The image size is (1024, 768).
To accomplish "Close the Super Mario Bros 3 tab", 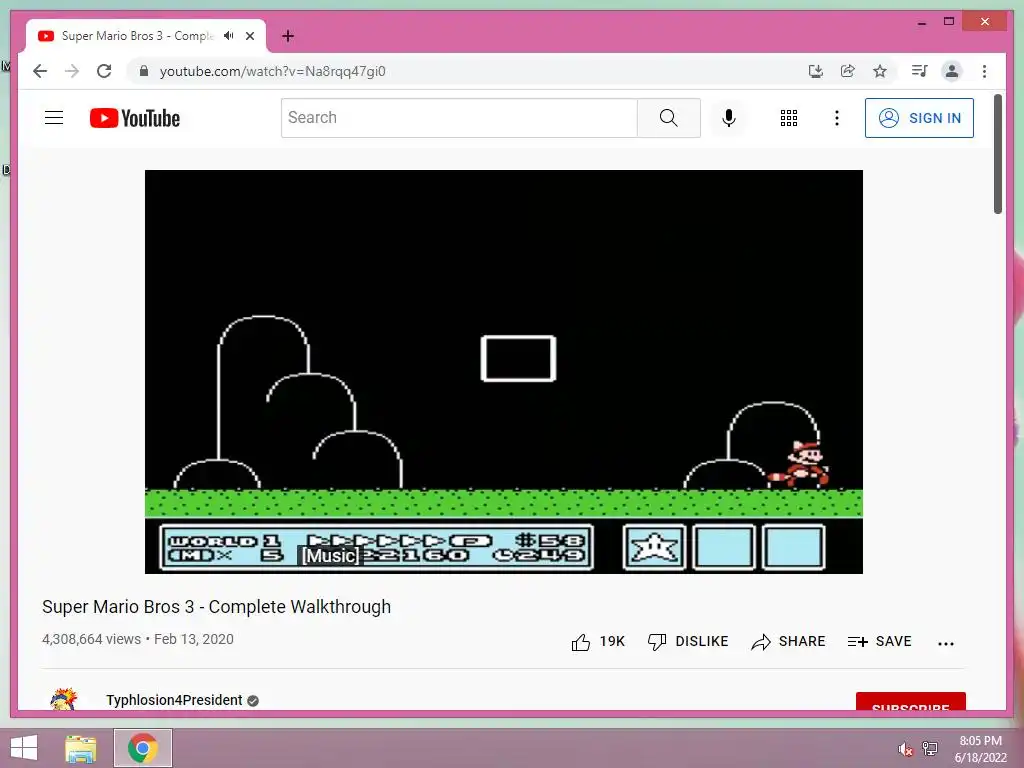I will 250,36.
